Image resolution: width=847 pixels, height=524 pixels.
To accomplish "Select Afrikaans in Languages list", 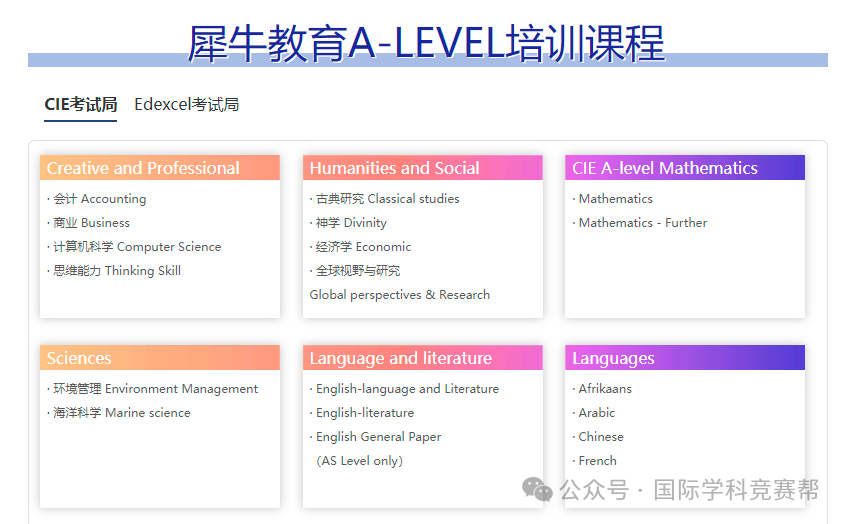I will pos(605,389).
